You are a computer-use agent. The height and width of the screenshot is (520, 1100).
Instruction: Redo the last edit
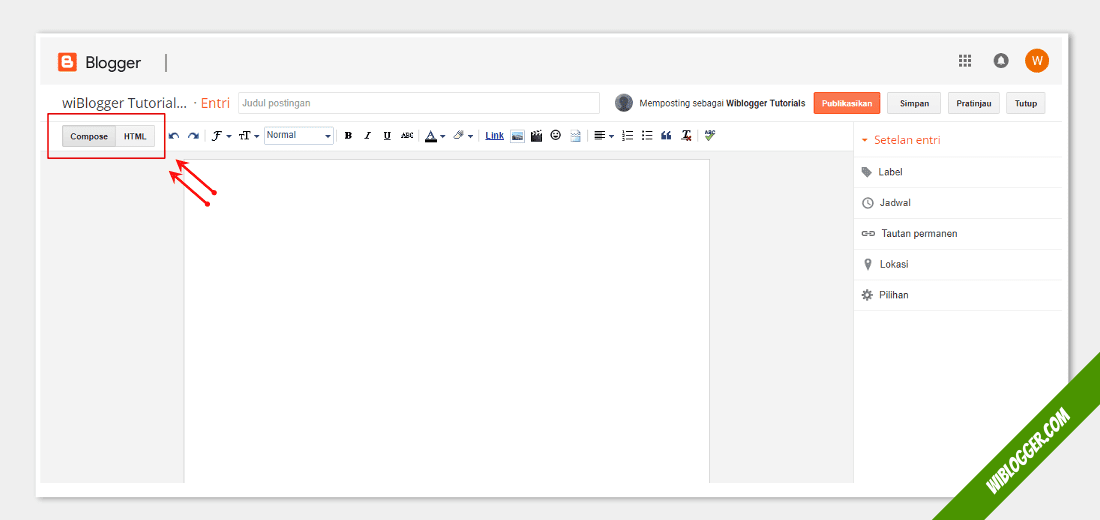[193, 135]
